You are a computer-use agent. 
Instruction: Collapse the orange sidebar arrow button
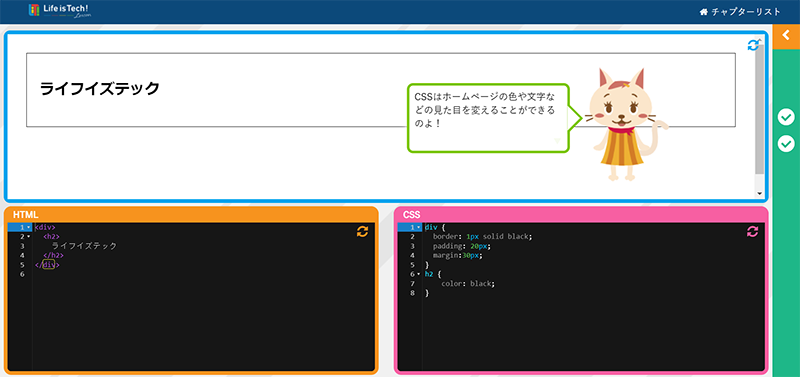786,36
